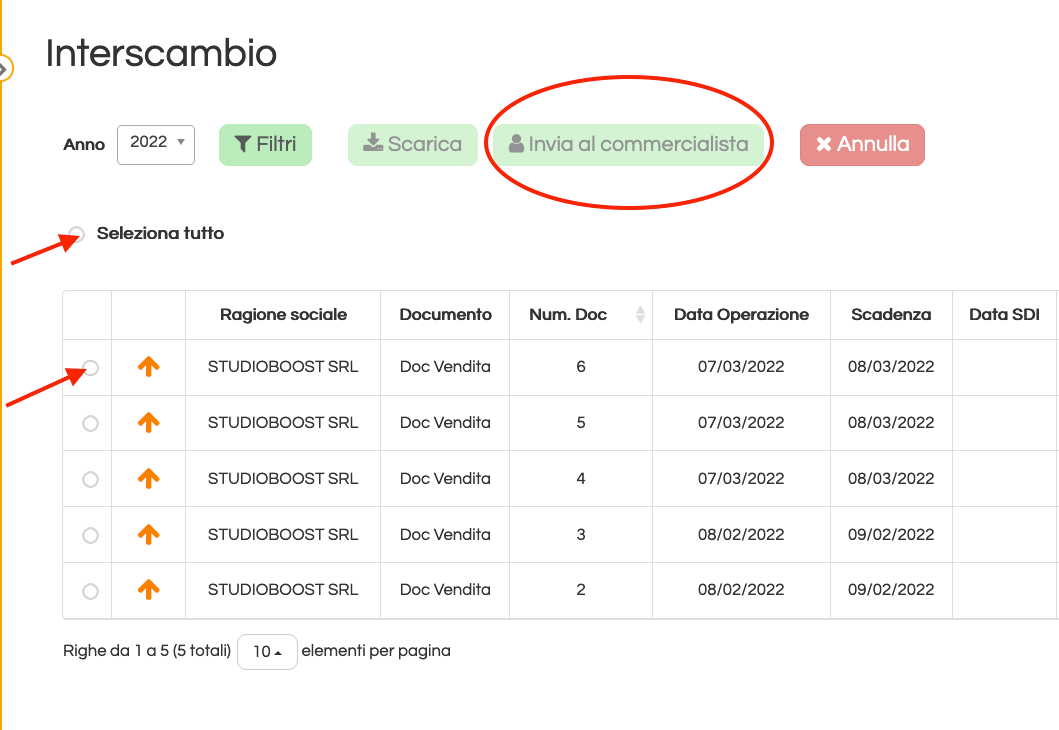The image size is (1059, 730).
Task: Click STUDIOBOOST SRL in document 6 row
Action: [283, 367]
